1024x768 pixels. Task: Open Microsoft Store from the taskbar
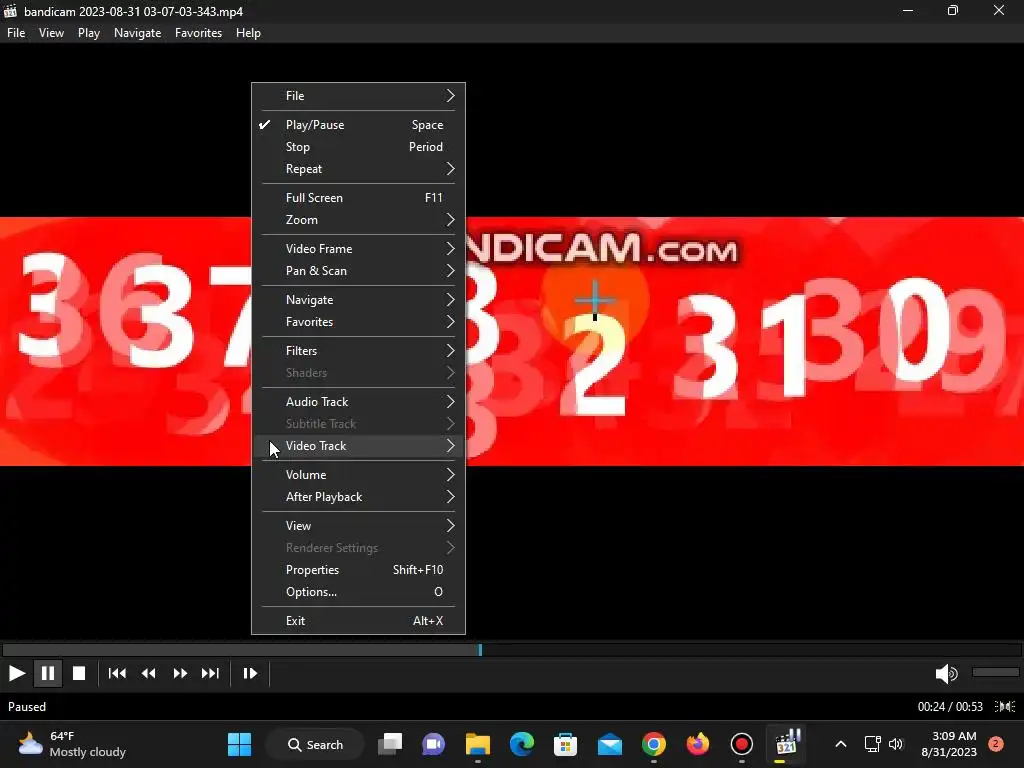566,744
